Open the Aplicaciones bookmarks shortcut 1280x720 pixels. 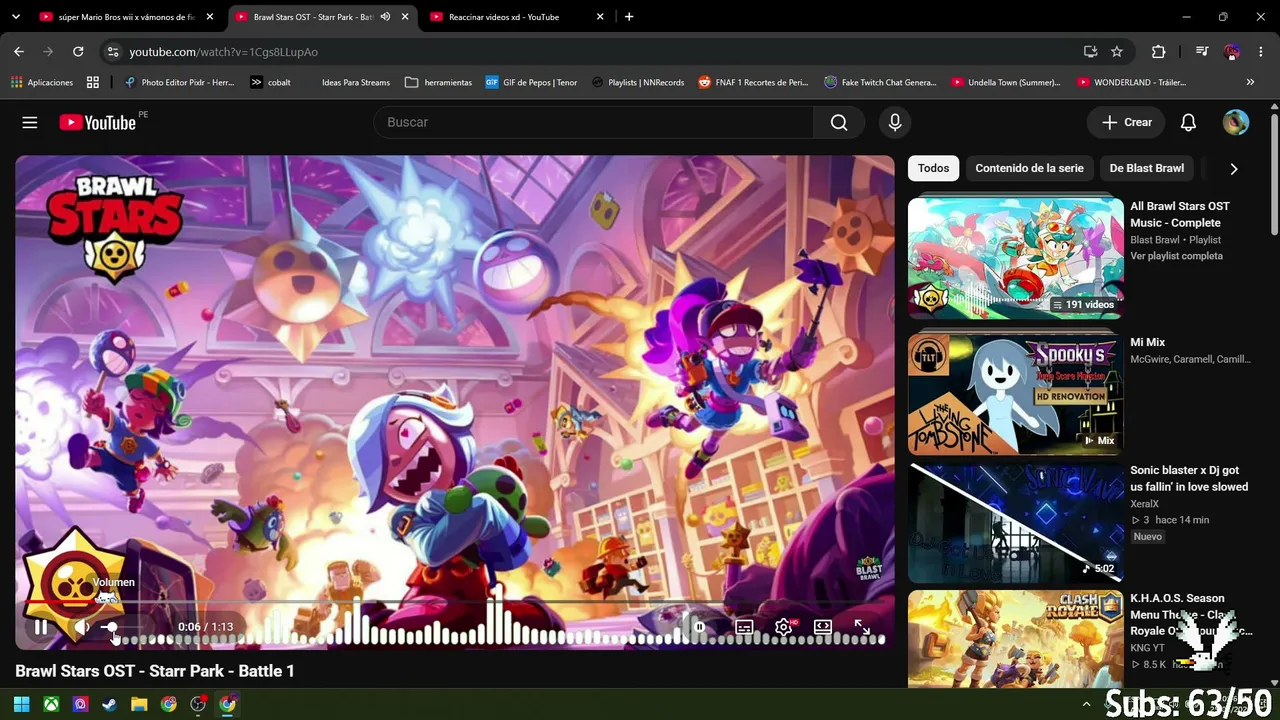point(41,82)
